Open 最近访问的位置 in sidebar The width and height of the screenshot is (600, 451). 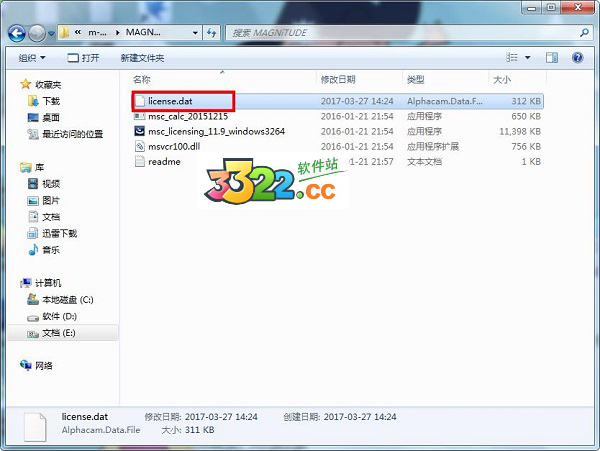(x=65, y=134)
